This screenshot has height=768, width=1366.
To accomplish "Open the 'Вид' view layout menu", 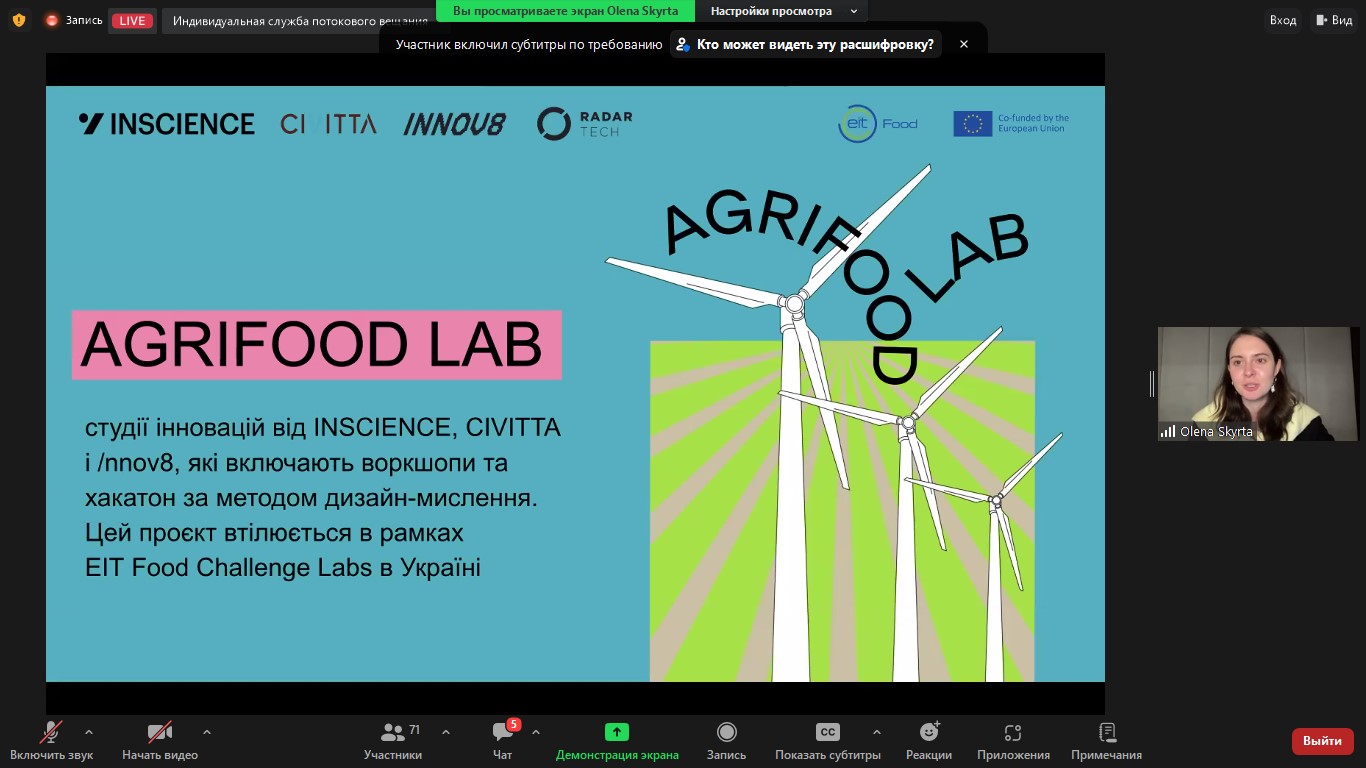I will 1335,20.
